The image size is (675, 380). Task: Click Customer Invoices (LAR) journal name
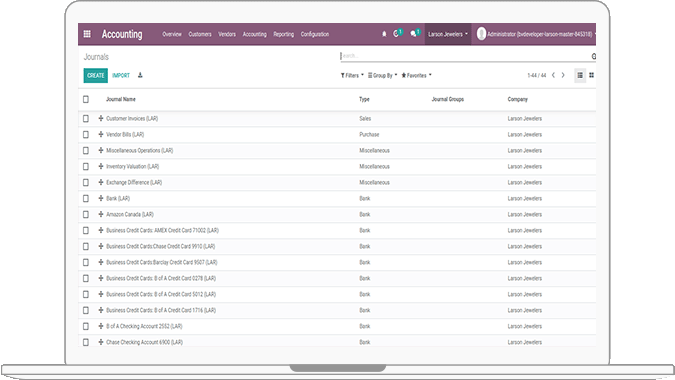coord(132,118)
